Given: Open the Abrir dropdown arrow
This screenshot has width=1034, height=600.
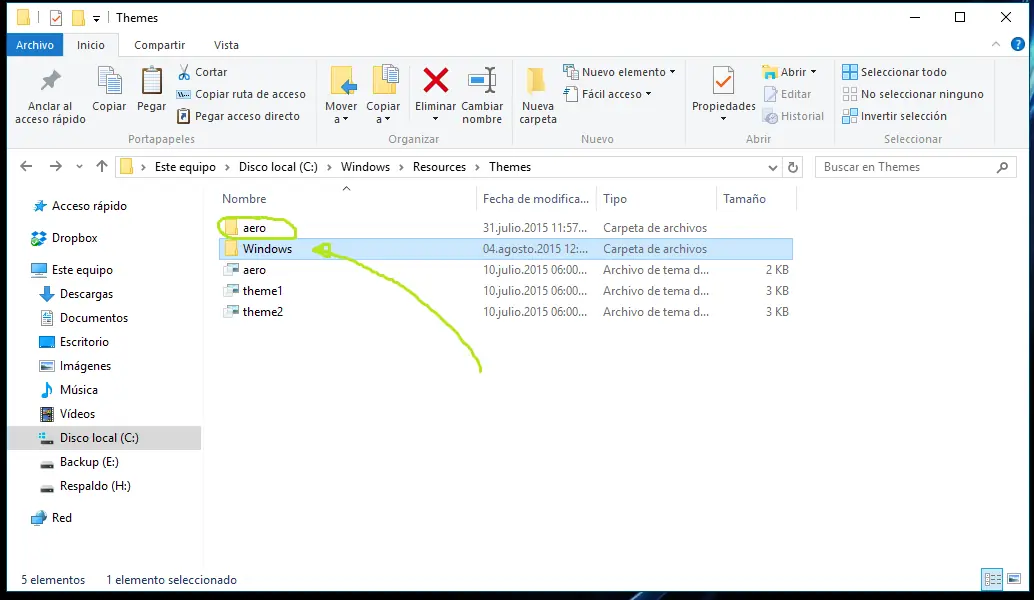Looking at the screenshot, I should [x=814, y=72].
